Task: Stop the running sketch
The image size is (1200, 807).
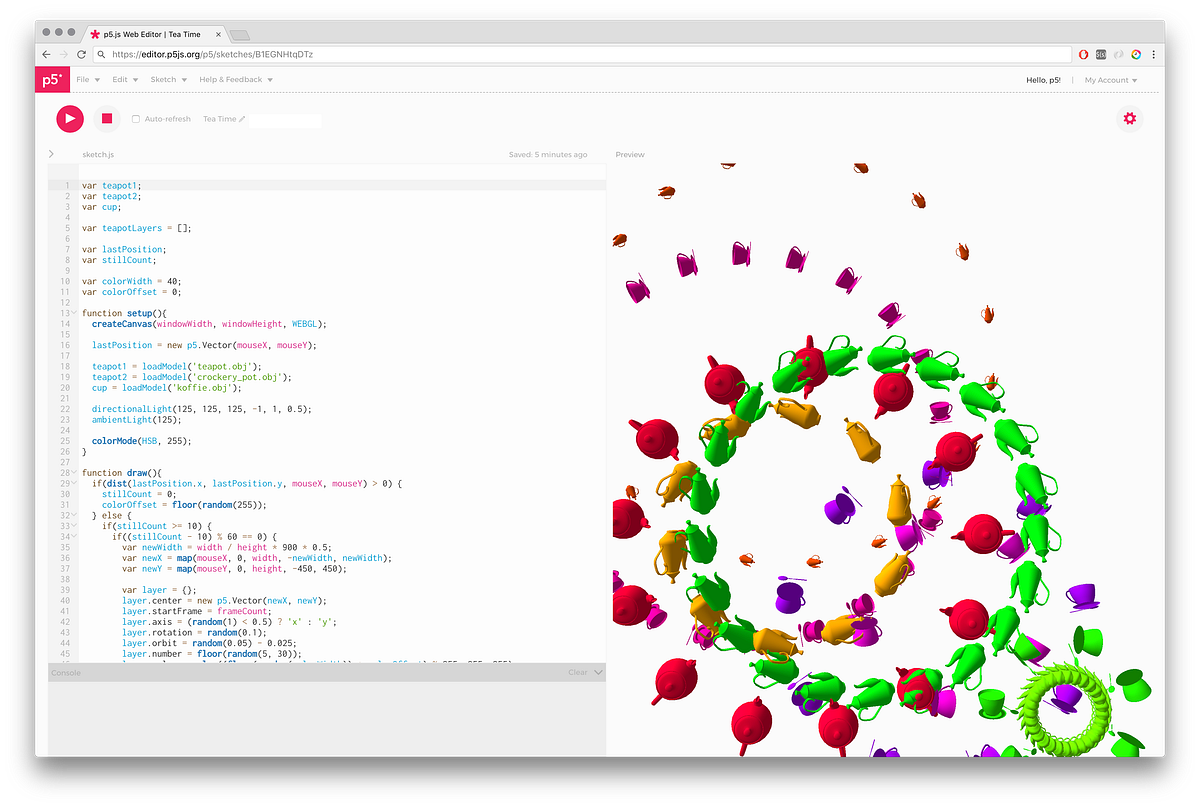Action: (106, 119)
